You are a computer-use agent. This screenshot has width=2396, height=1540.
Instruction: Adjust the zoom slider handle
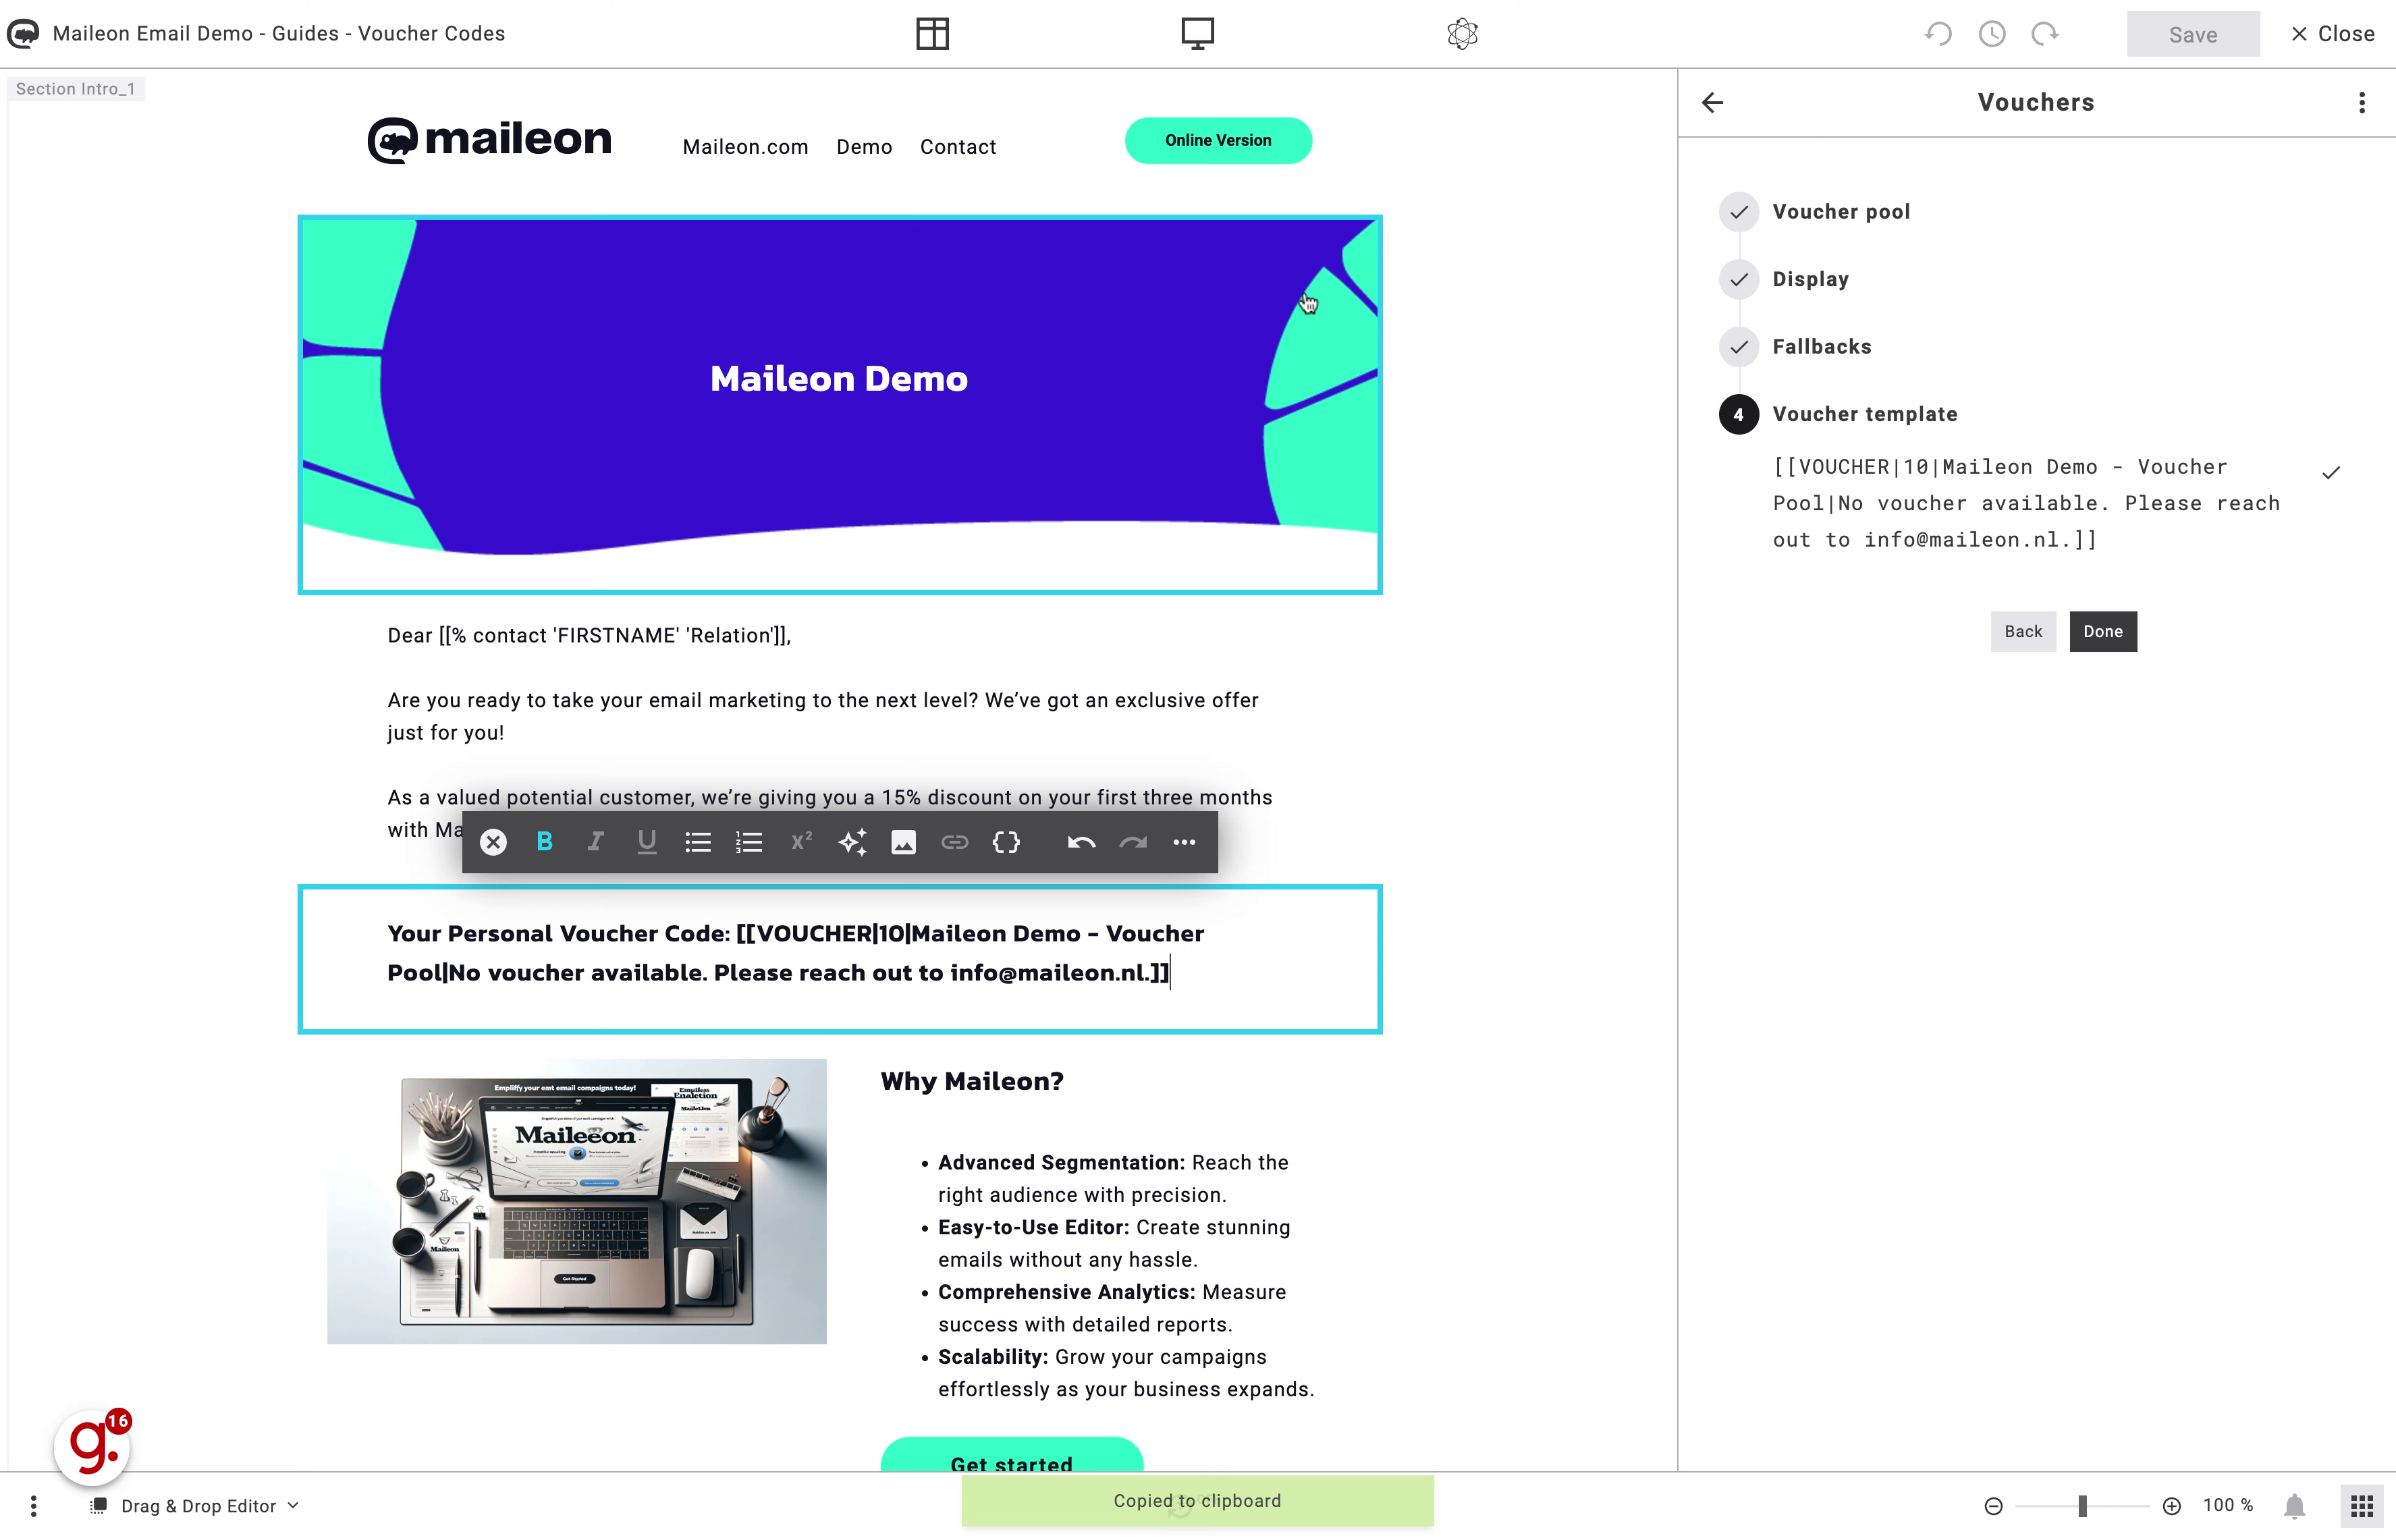(x=2083, y=1506)
